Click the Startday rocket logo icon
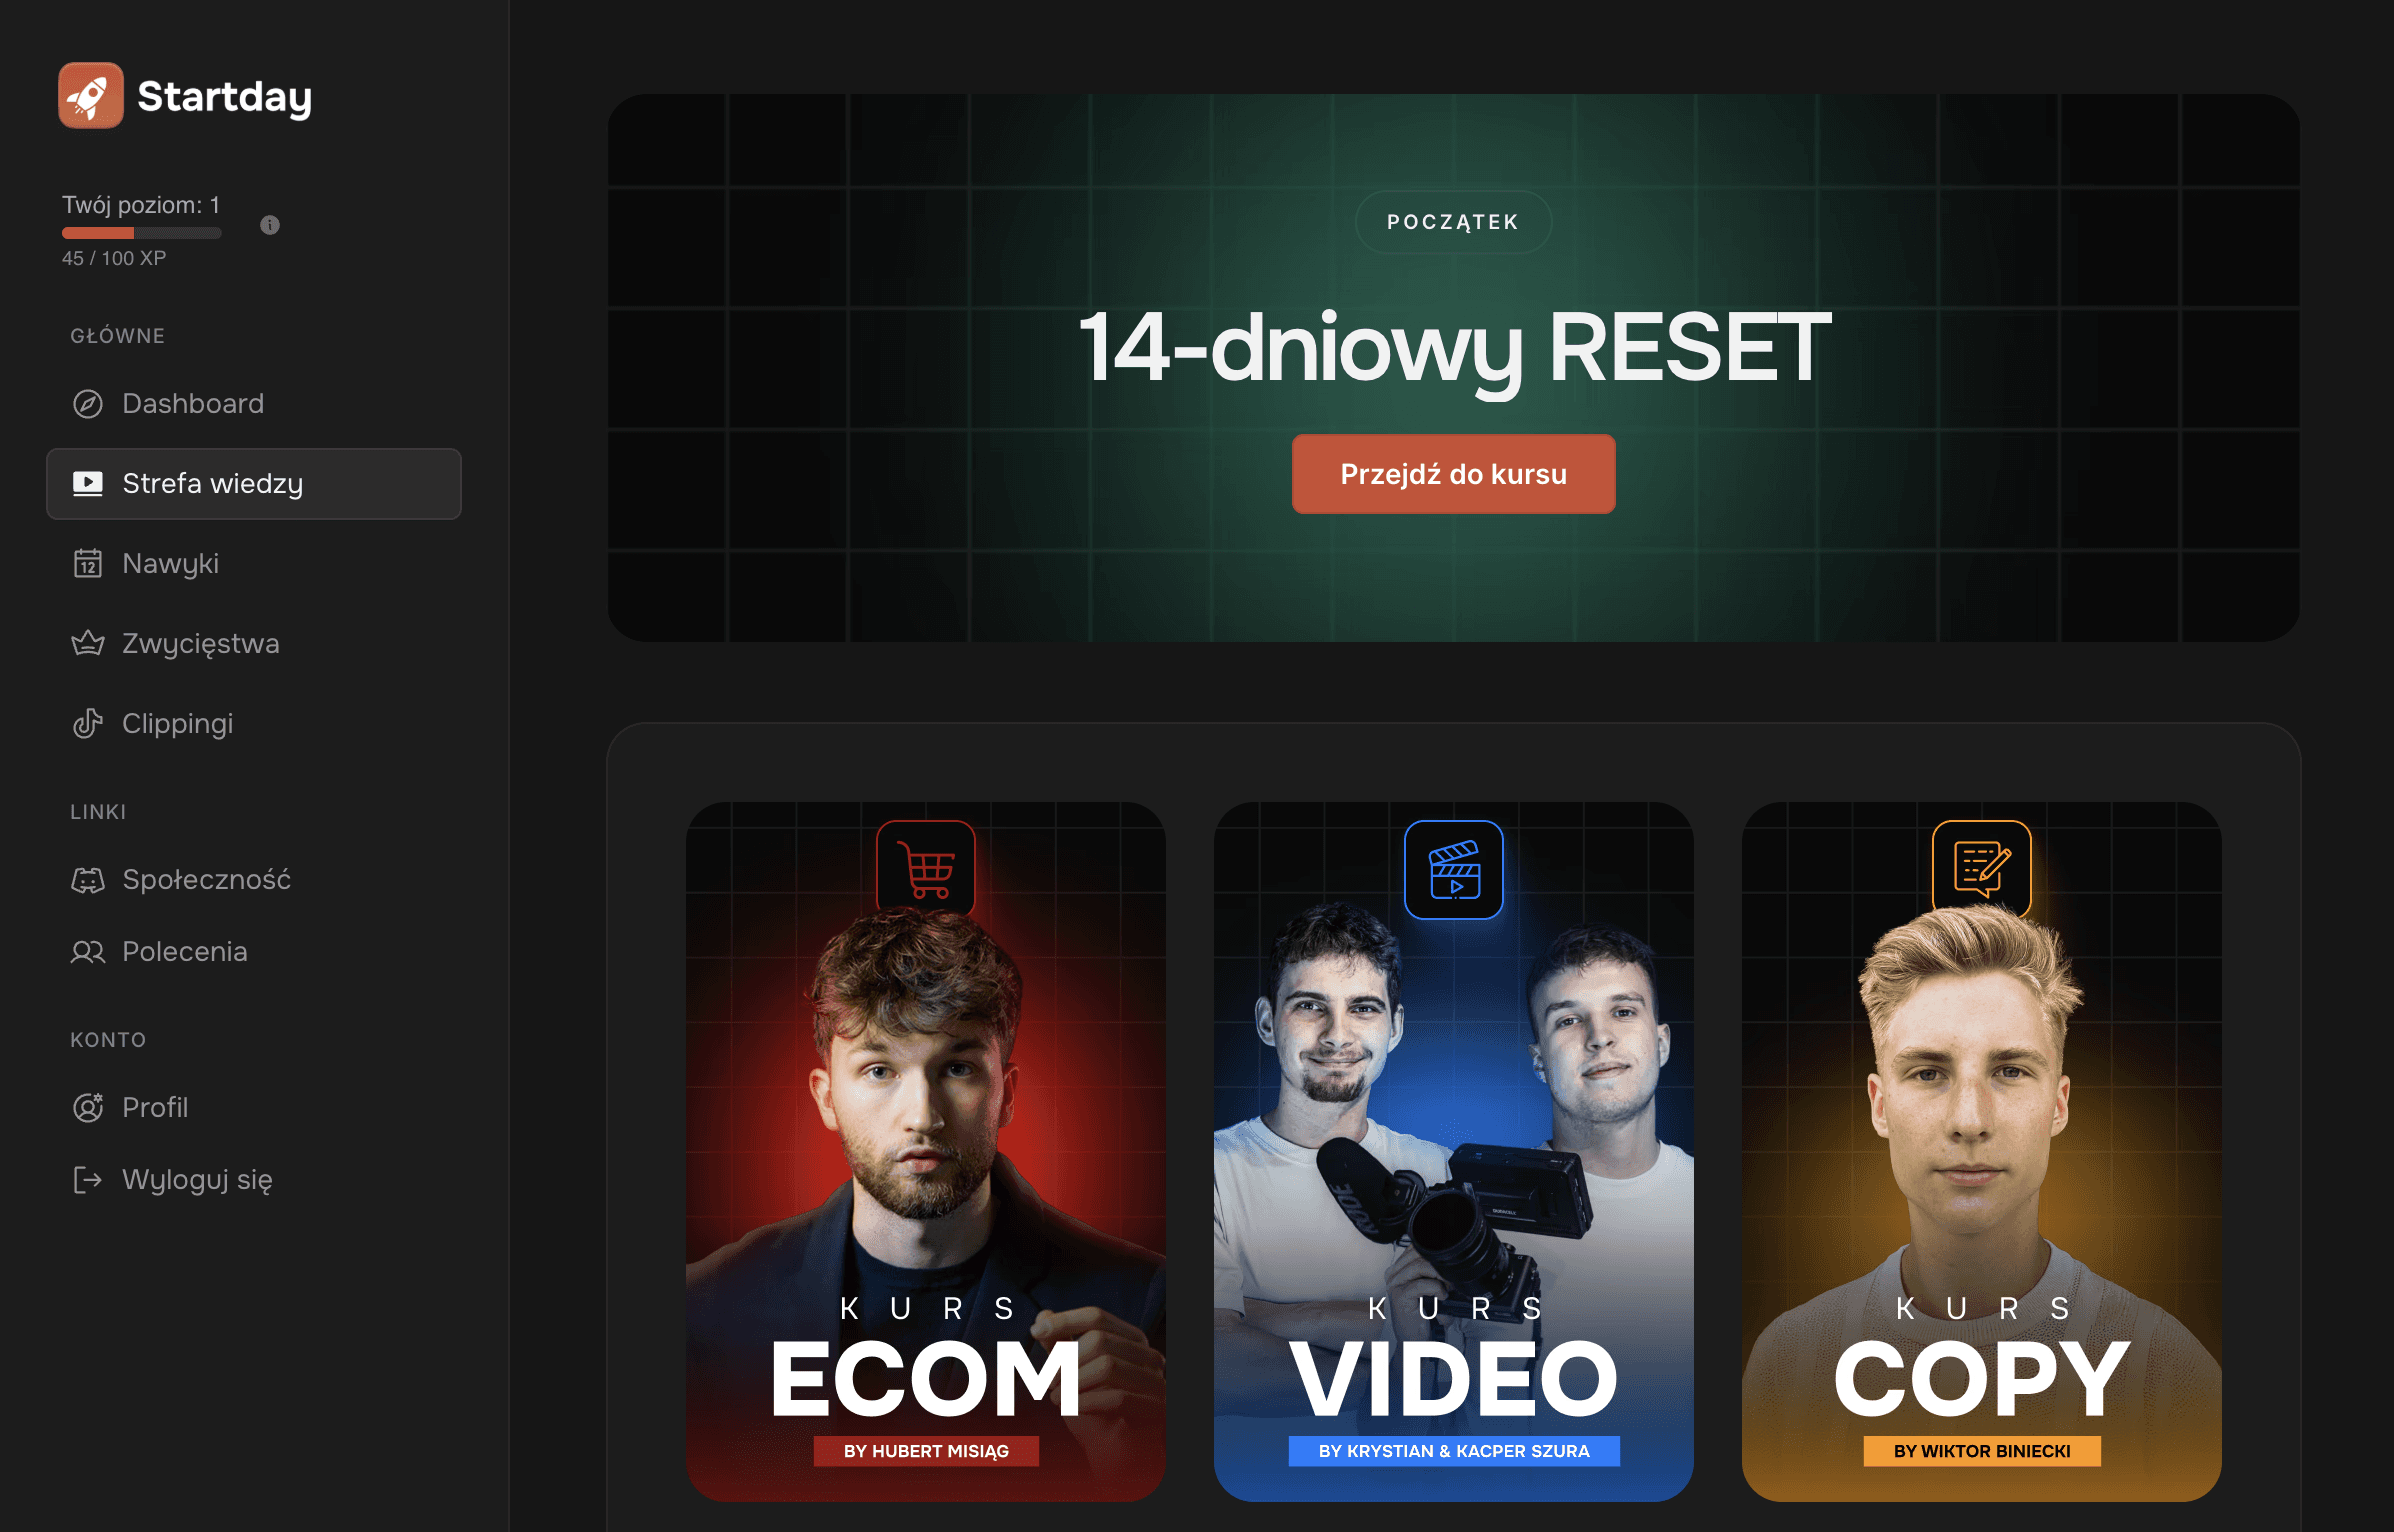 point(91,96)
